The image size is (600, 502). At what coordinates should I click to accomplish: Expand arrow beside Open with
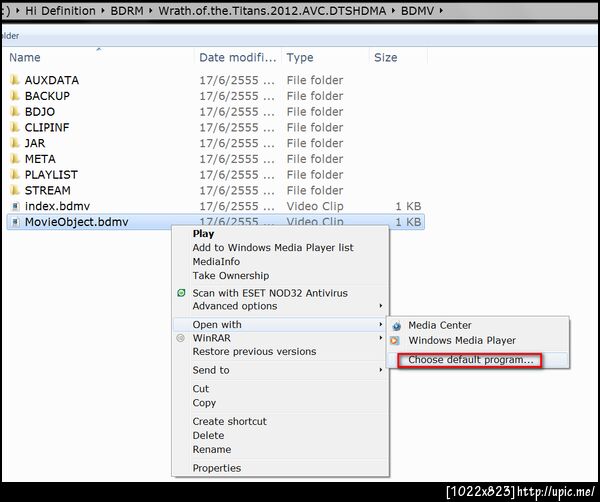[x=380, y=324]
